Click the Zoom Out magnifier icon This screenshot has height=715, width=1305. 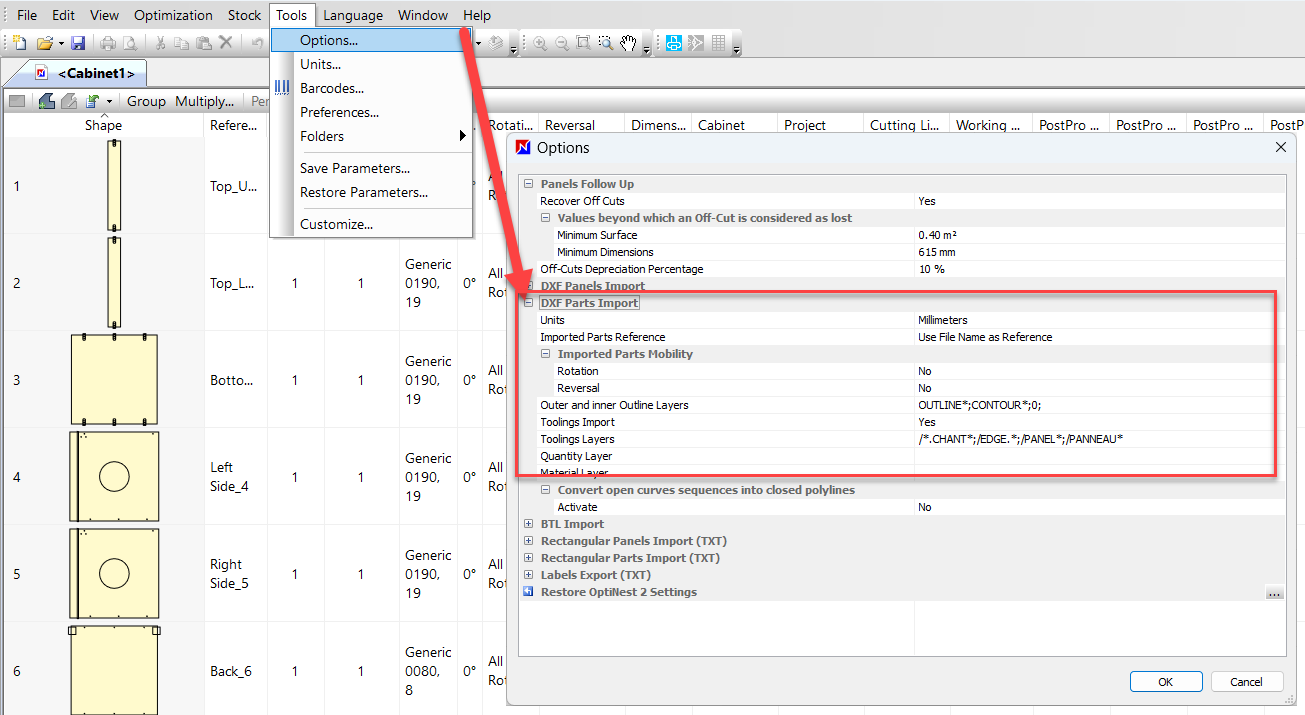coord(562,43)
